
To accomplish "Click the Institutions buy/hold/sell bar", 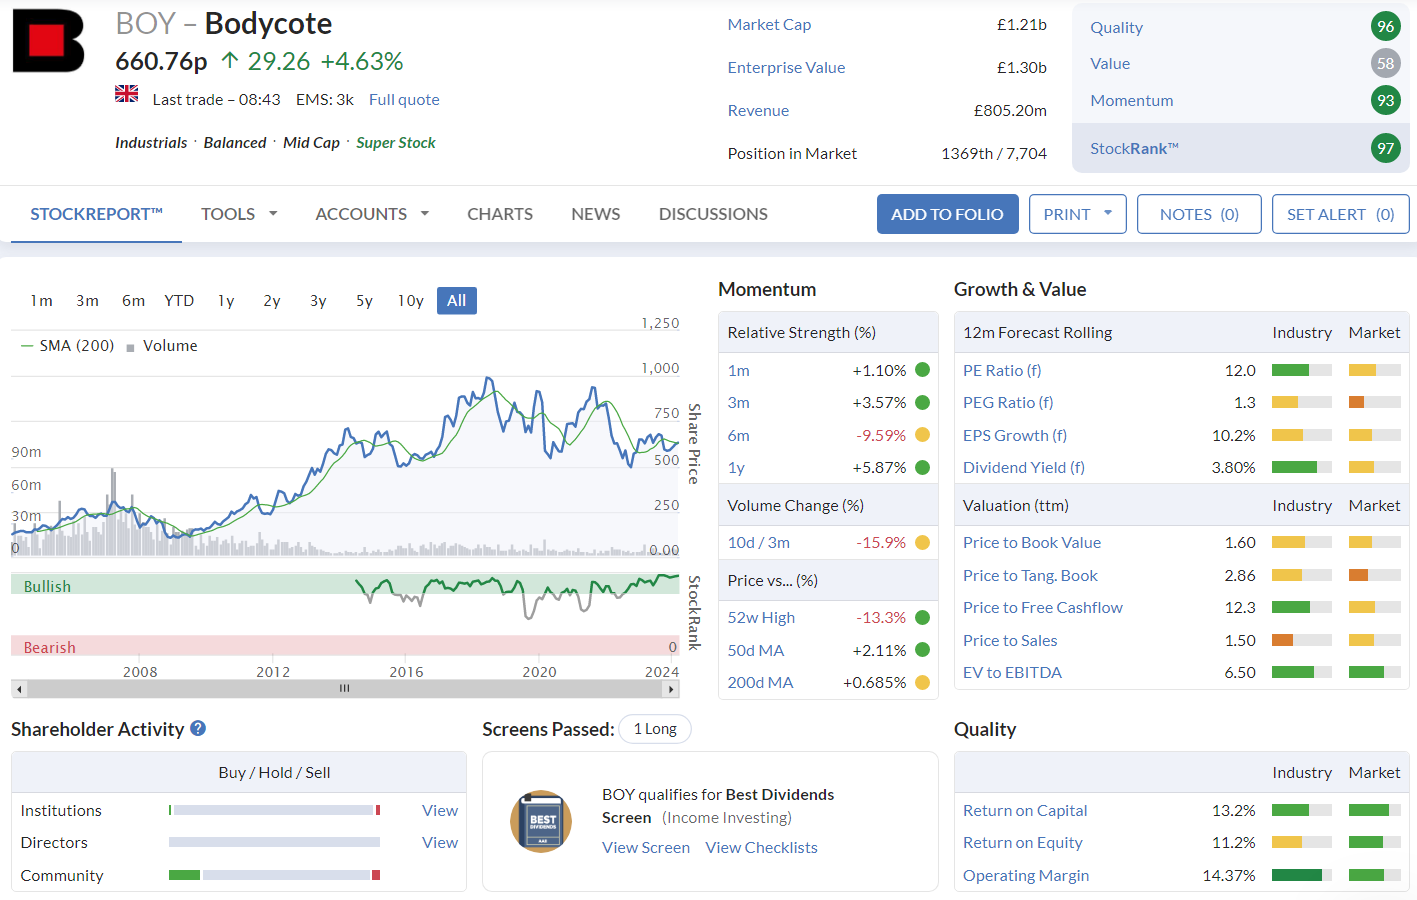I will 275,810.
